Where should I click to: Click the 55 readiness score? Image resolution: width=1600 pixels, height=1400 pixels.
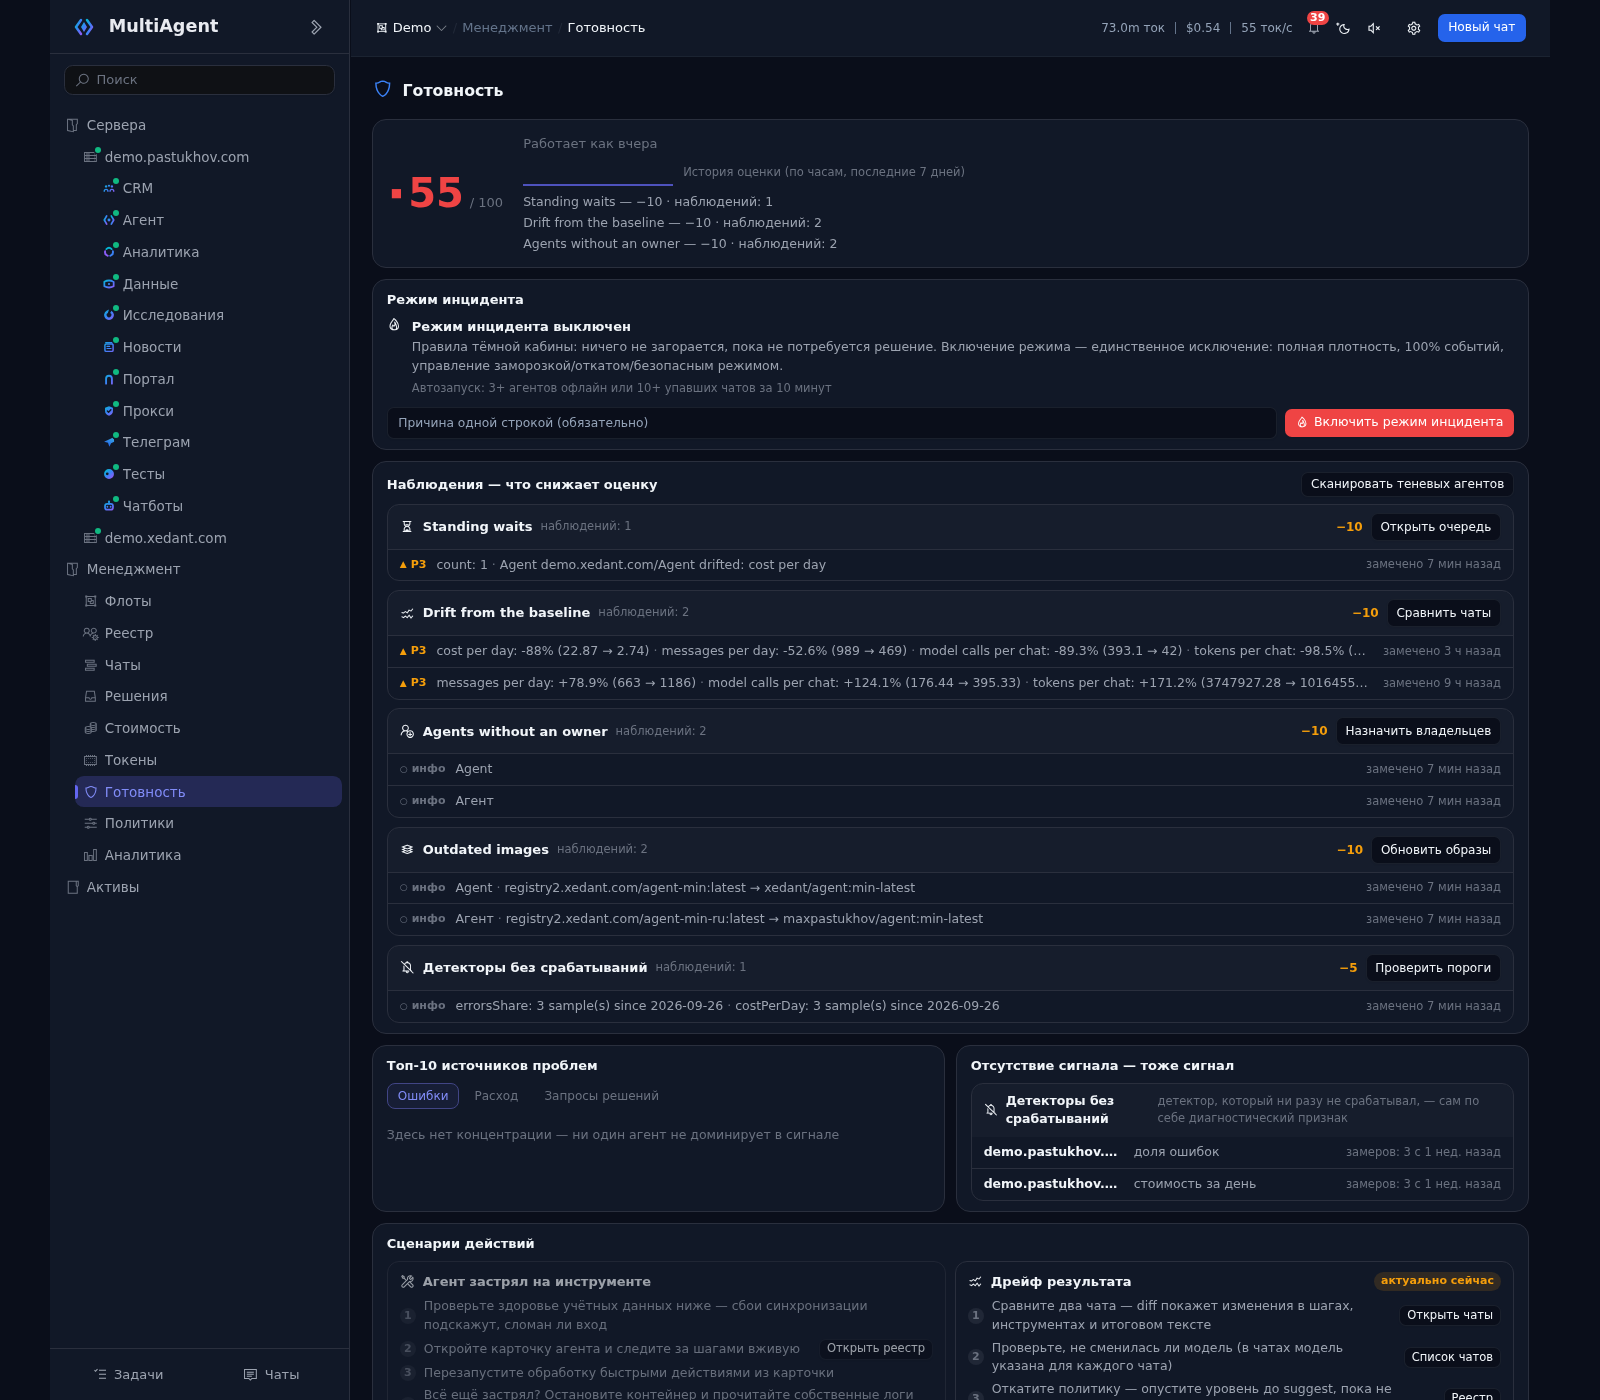click(435, 193)
